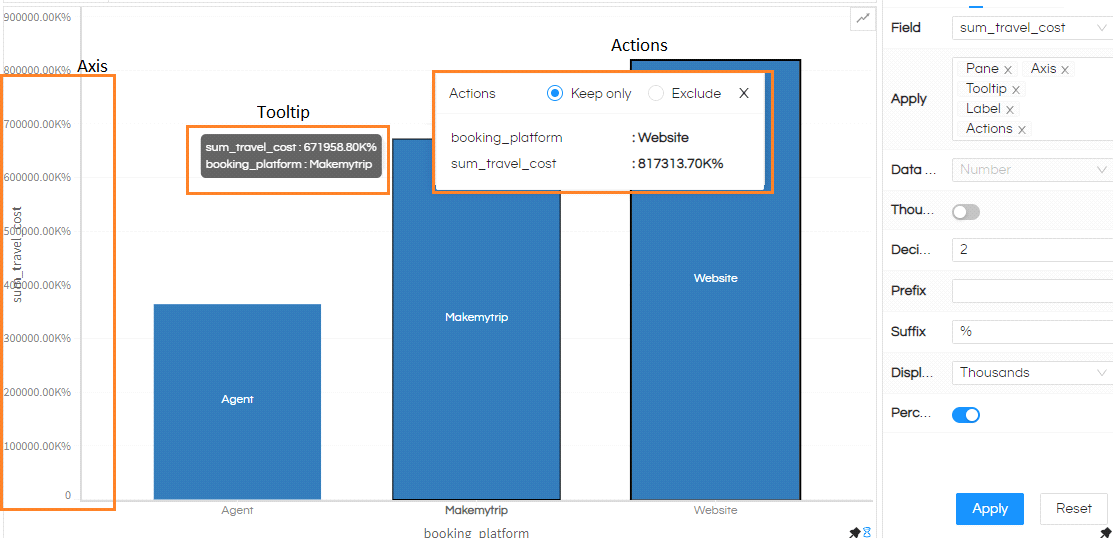1113x538 pixels.
Task: Click the Prefix input field
Action: (x=1032, y=291)
